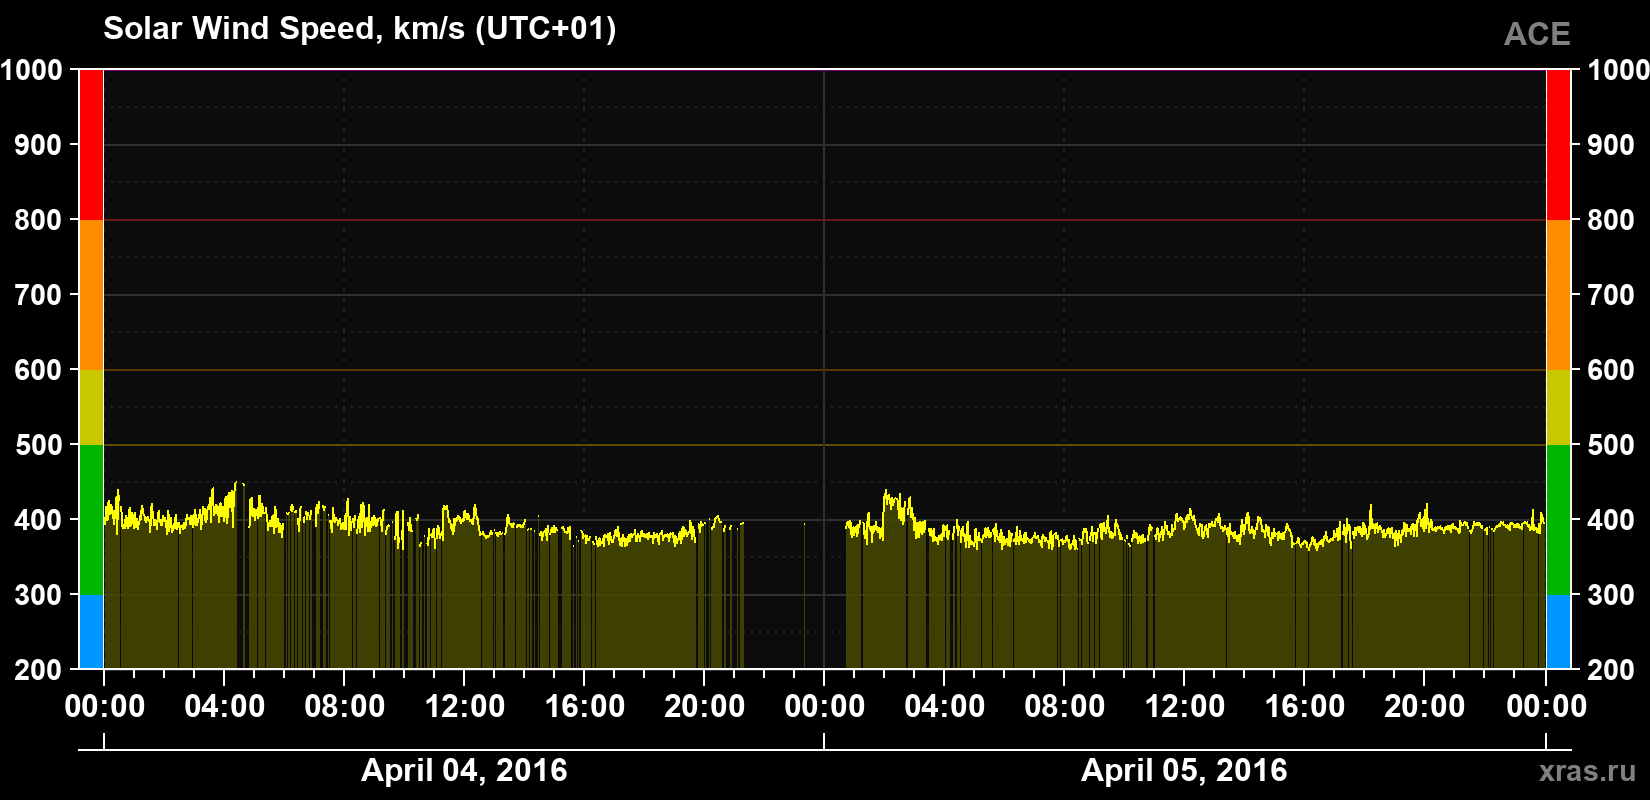Screen dimensions: 1650x800
Task: Click the green color band on left scale
Action: coord(91,520)
